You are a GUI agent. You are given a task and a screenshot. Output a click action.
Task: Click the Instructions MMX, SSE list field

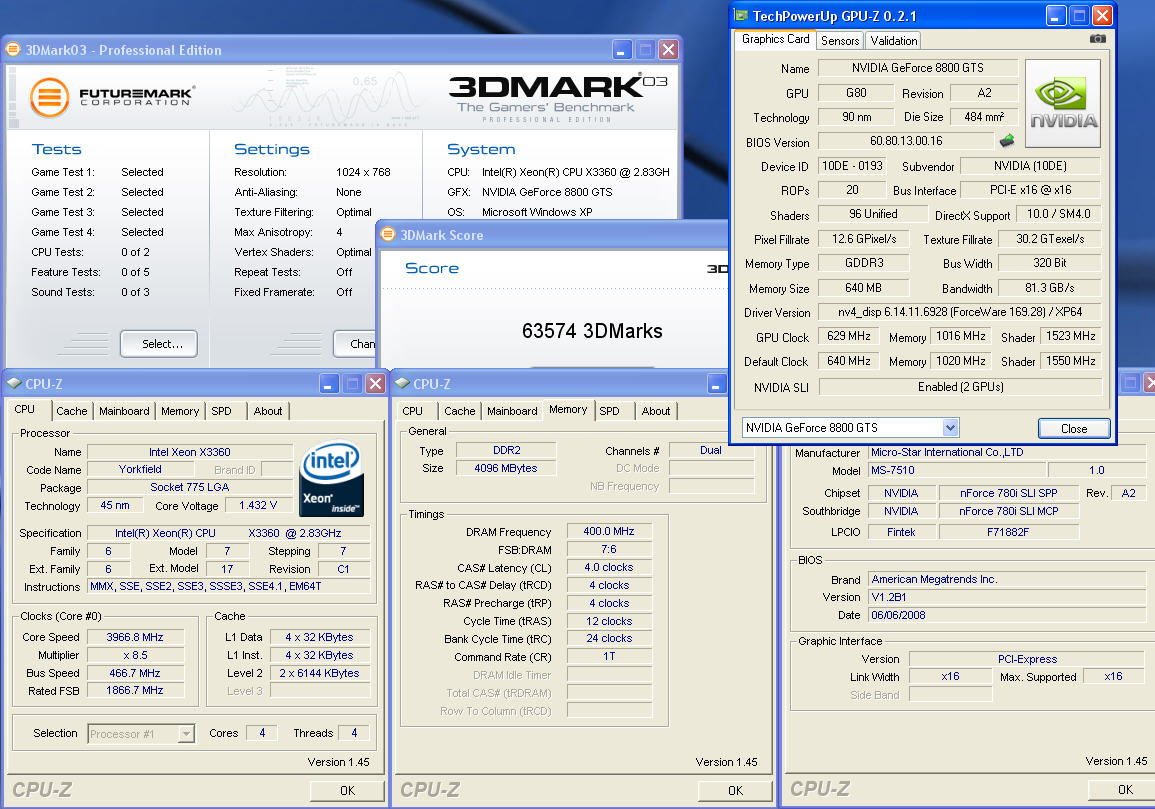(228, 586)
